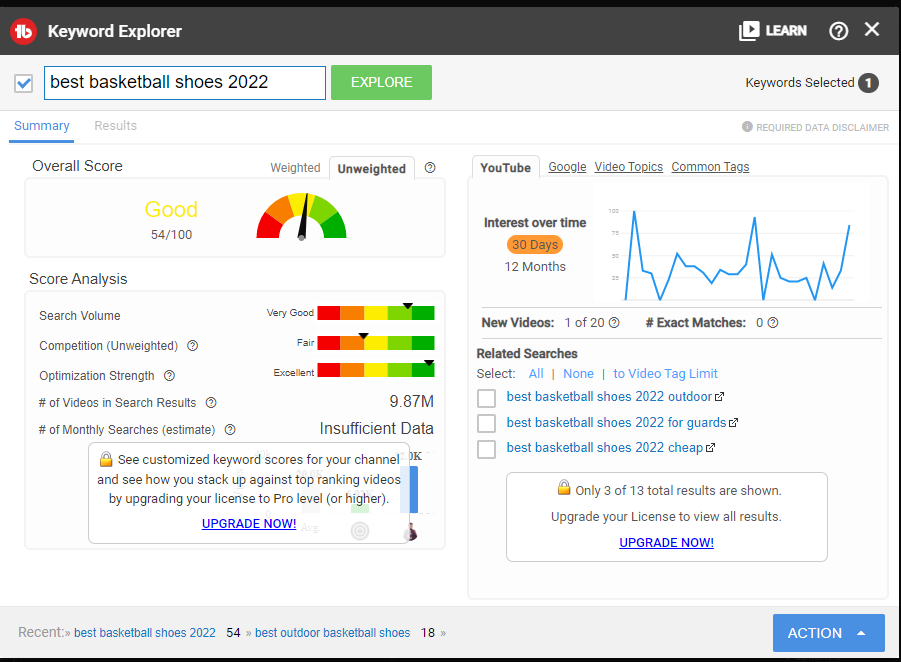Click UPGRADE NOW under total results notice
901x662 pixels.
[x=667, y=542]
